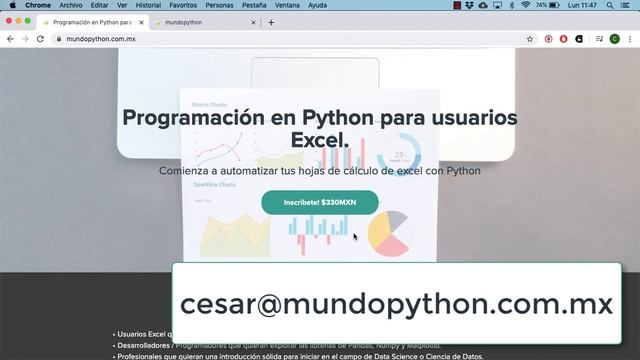
Task: Open the Ayuda menu
Action: pyautogui.click(x=318, y=5)
